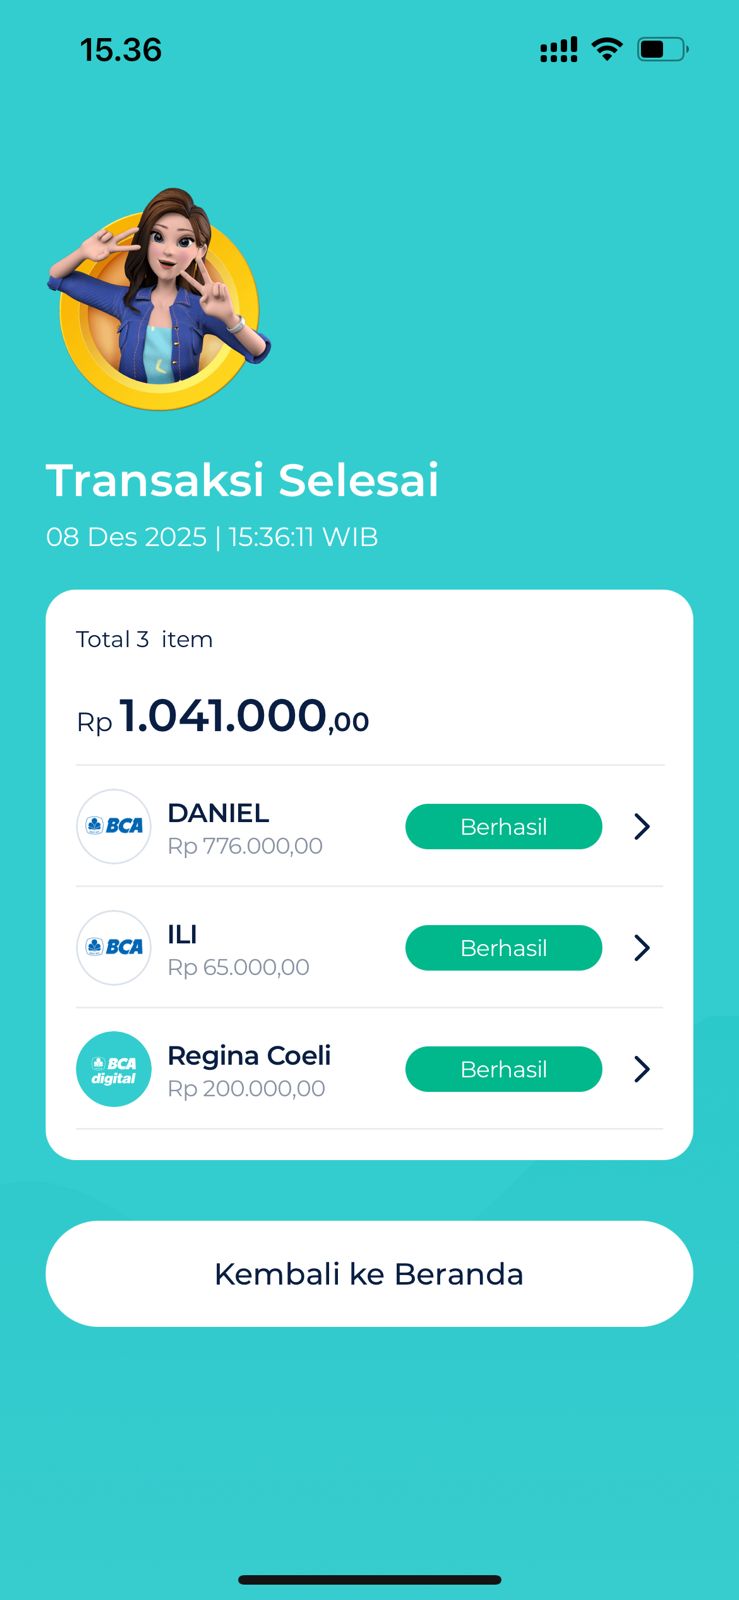Tap the cellular signal bars icon
The width and height of the screenshot is (739, 1600).
coord(558,50)
